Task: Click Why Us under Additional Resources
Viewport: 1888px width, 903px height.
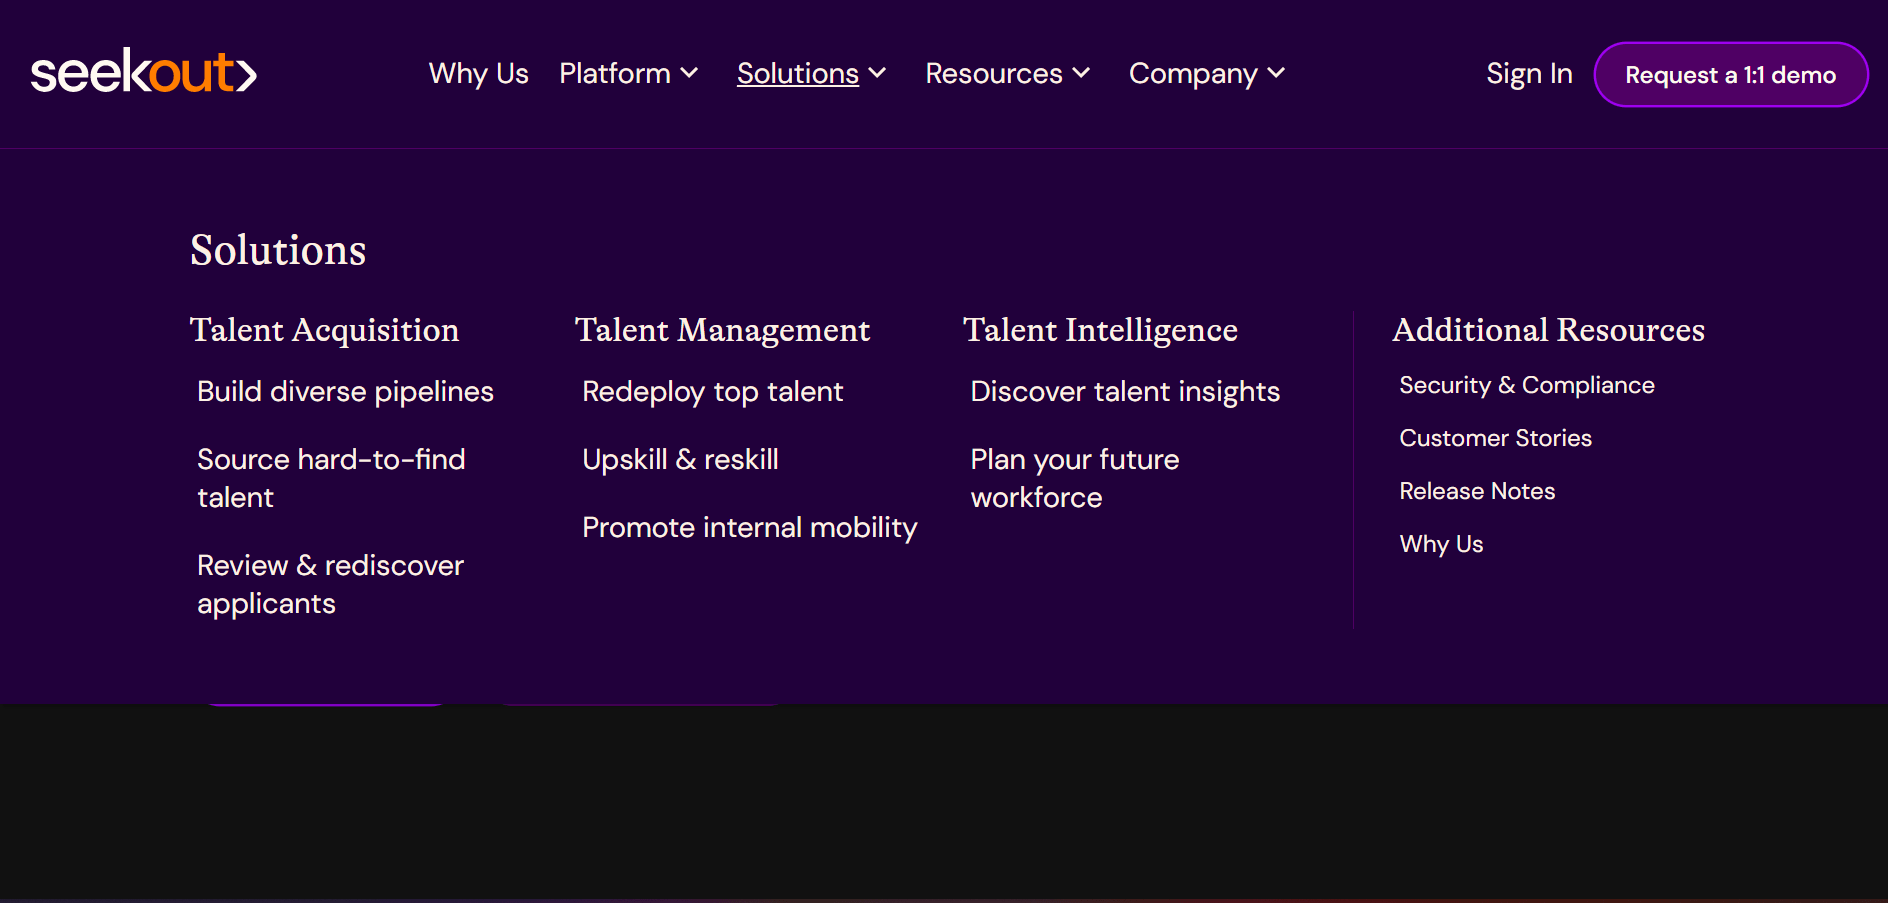Action: click(x=1441, y=544)
